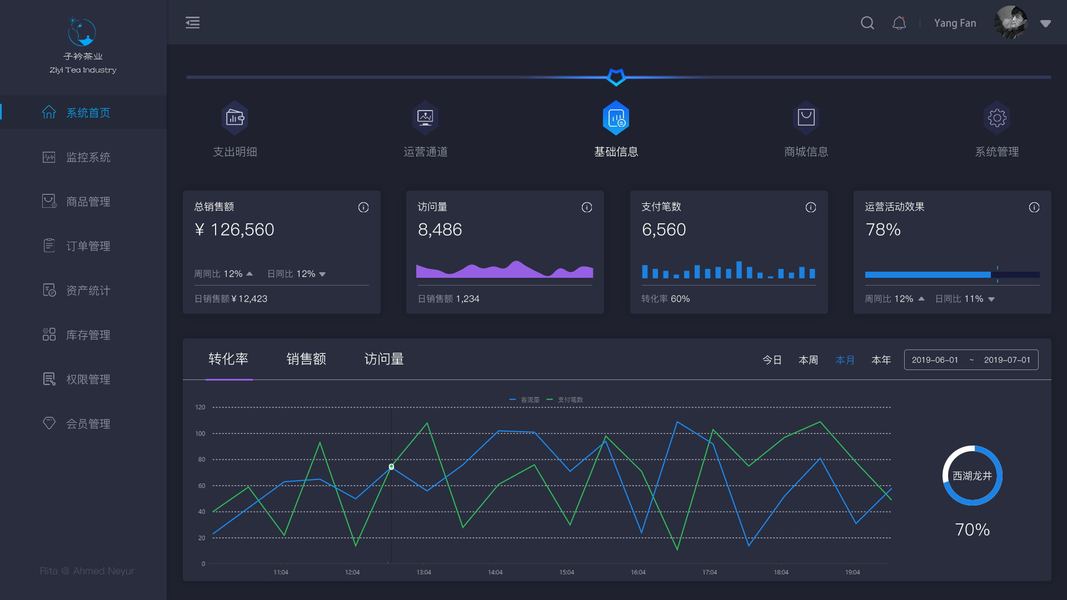The height and width of the screenshot is (600, 1067).
Task: Click the info icon on 总销售额 card
Action: coord(363,207)
